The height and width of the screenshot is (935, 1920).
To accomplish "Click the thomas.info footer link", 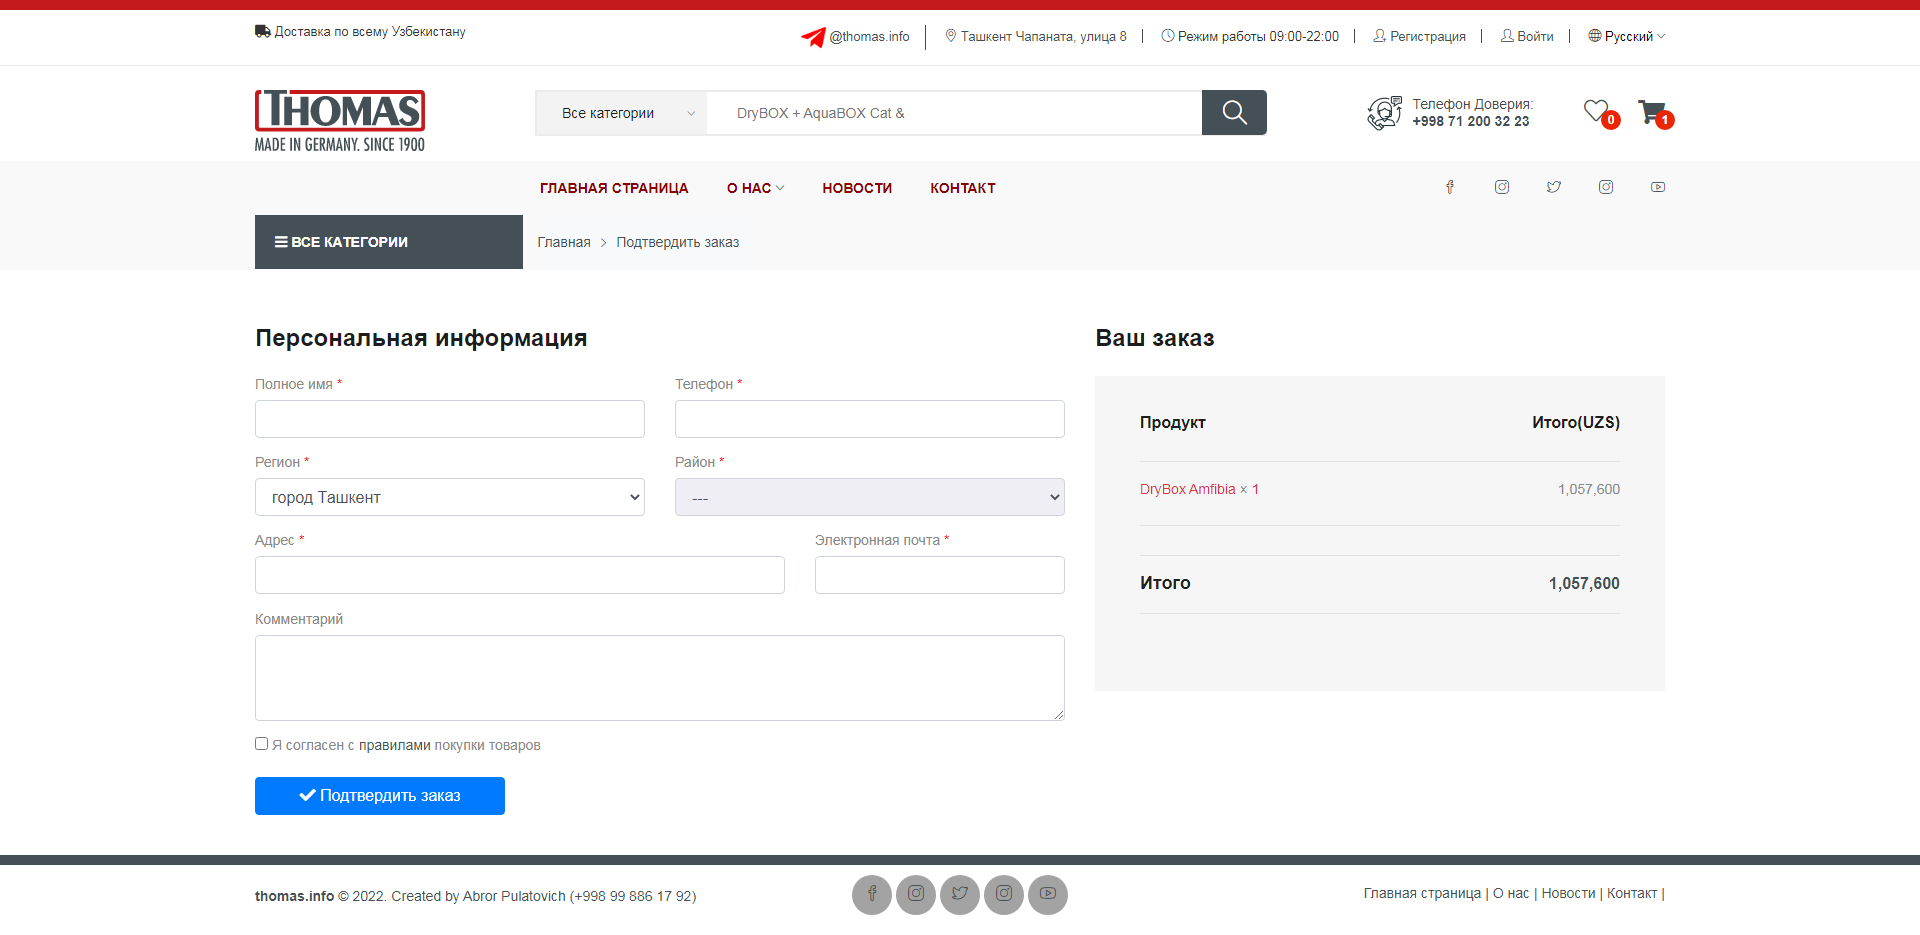I will pos(294,896).
